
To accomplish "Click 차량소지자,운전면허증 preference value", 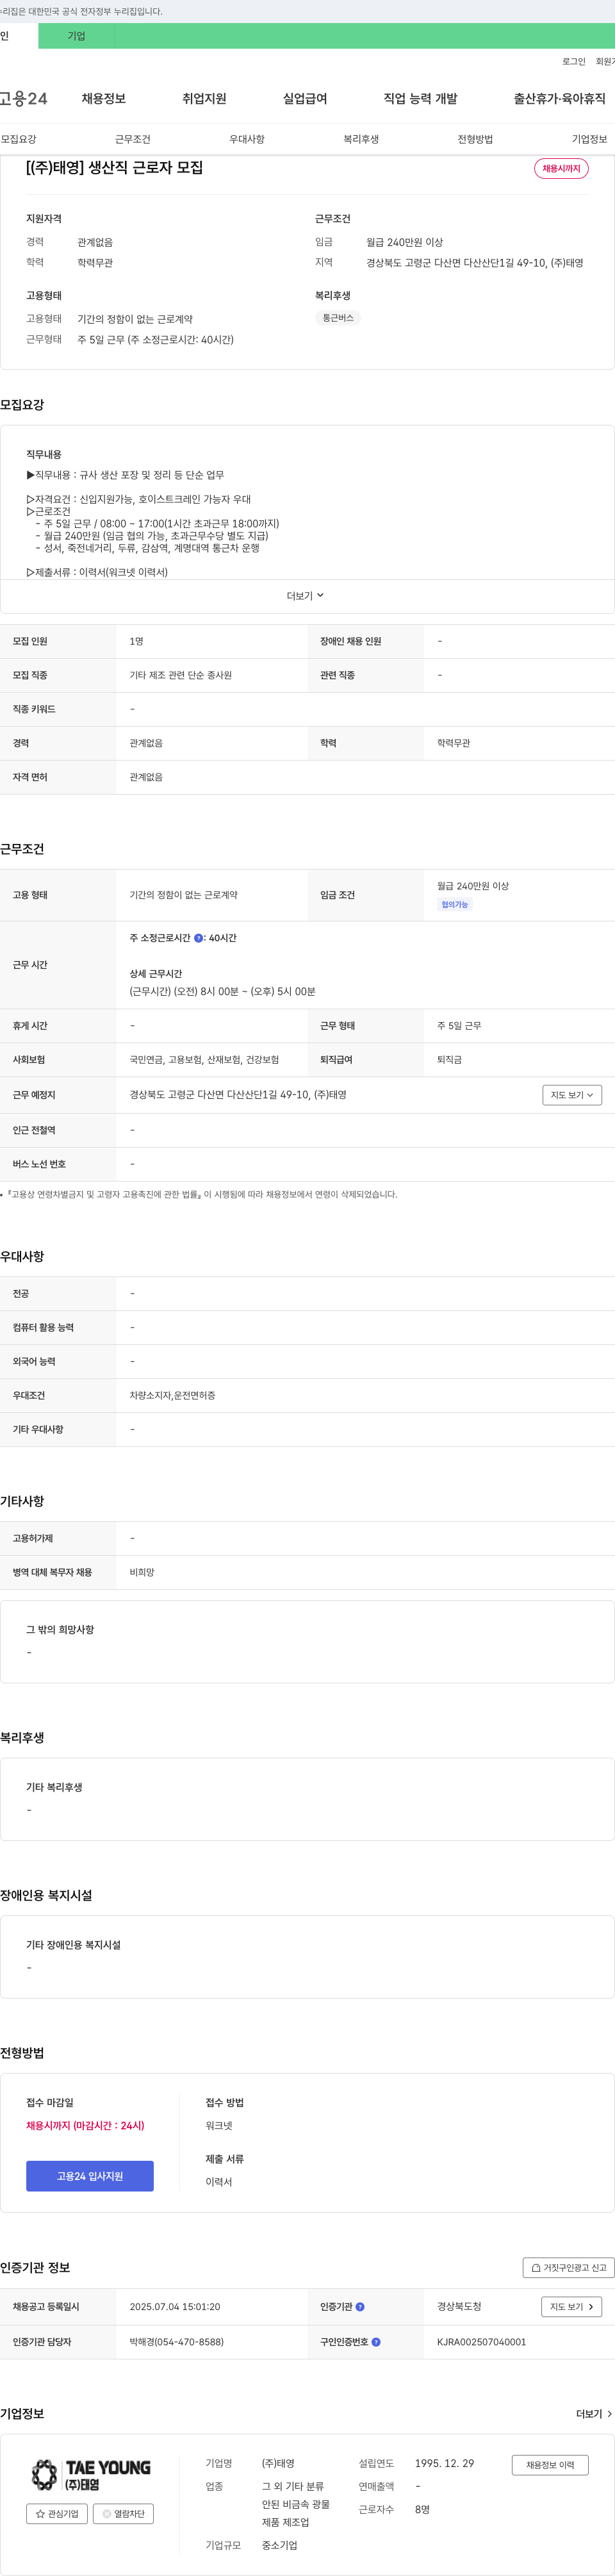I will [x=172, y=1395].
